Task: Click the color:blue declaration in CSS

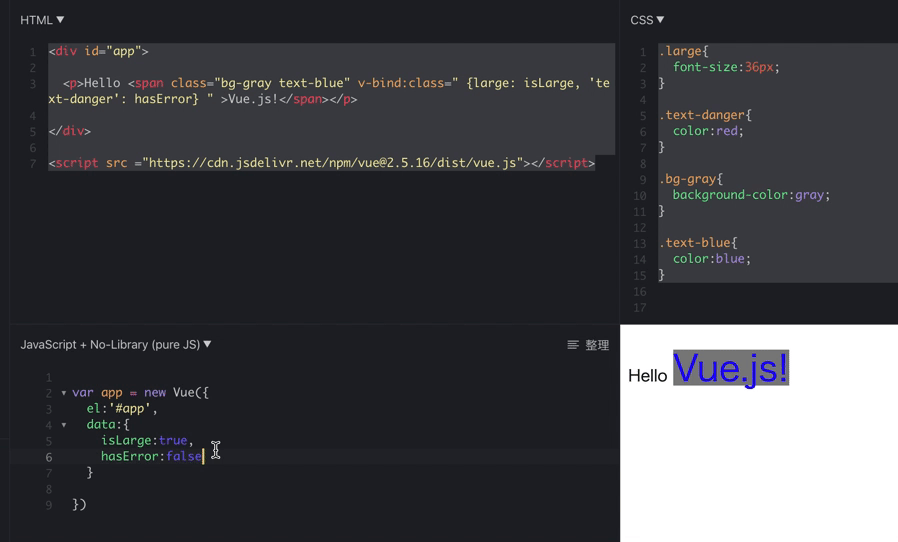Action: point(711,259)
